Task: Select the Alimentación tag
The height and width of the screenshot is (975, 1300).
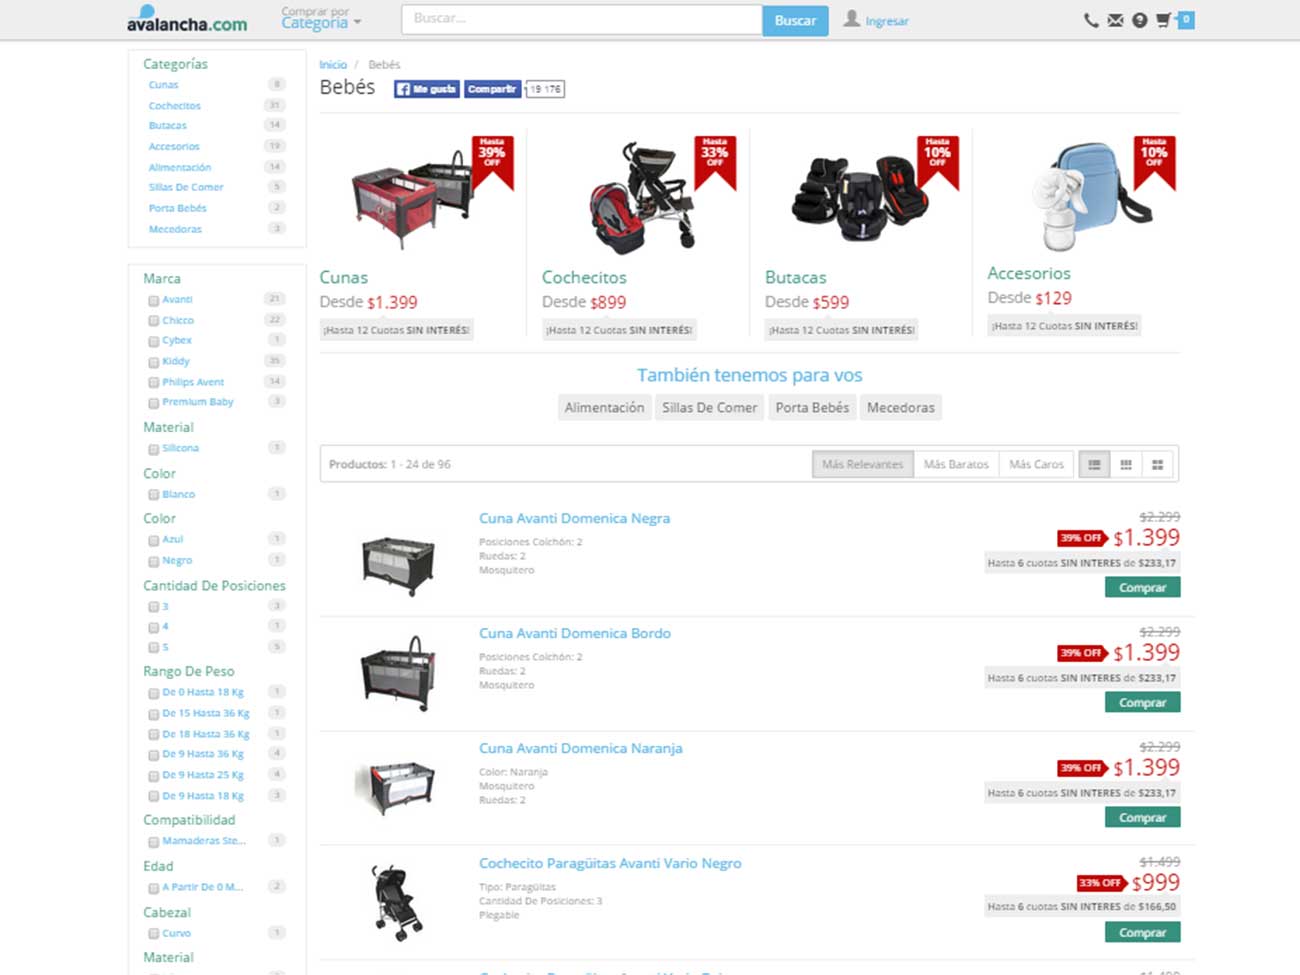Action: pos(604,408)
